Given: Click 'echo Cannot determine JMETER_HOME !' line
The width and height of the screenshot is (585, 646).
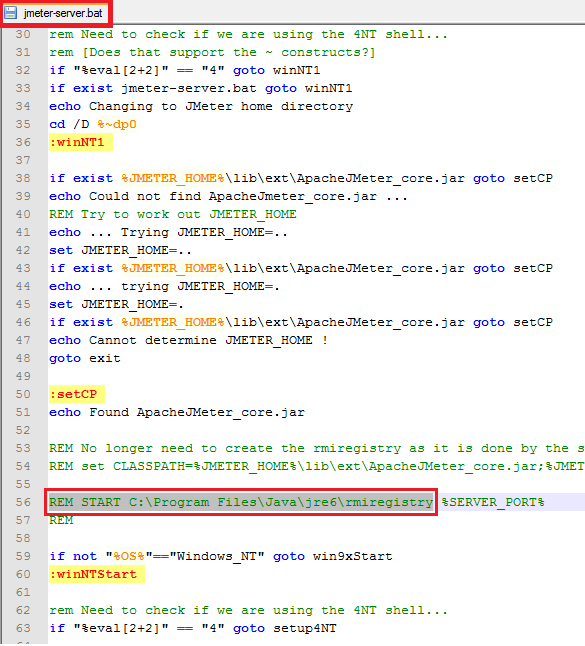Looking at the screenshot, I should coord(188,340).
